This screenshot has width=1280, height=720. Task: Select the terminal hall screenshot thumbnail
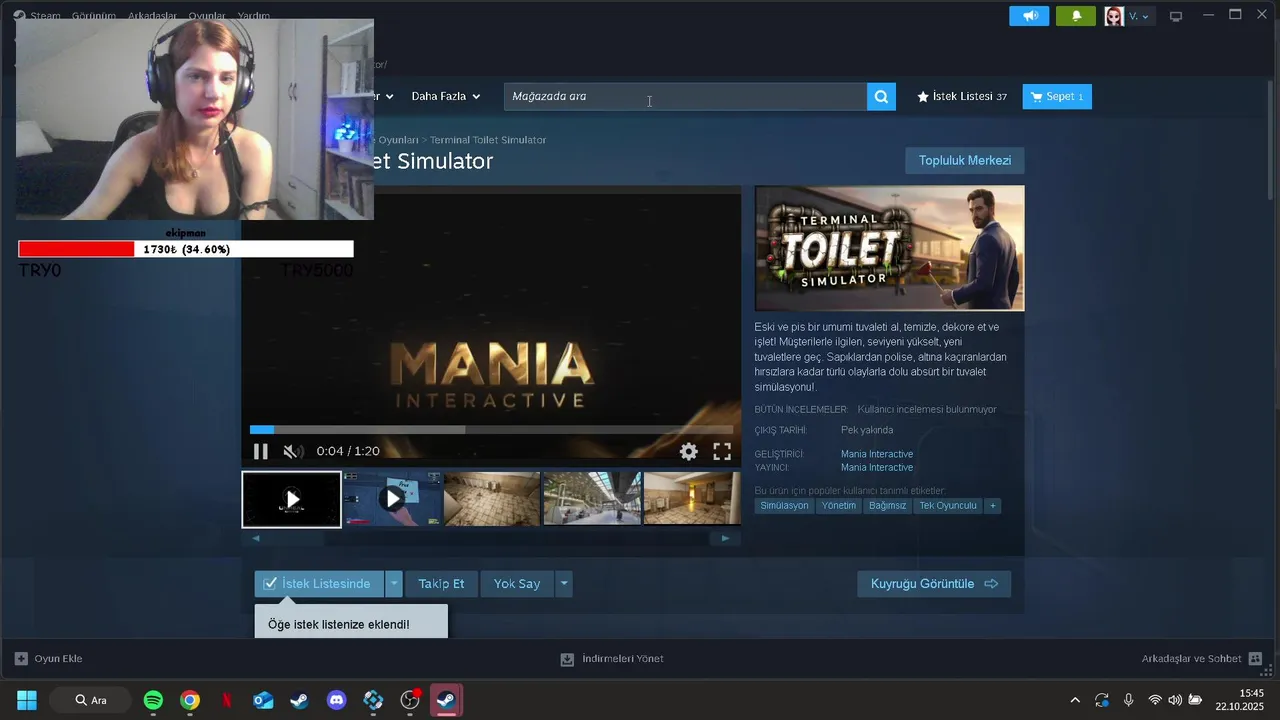coord(592,499)
